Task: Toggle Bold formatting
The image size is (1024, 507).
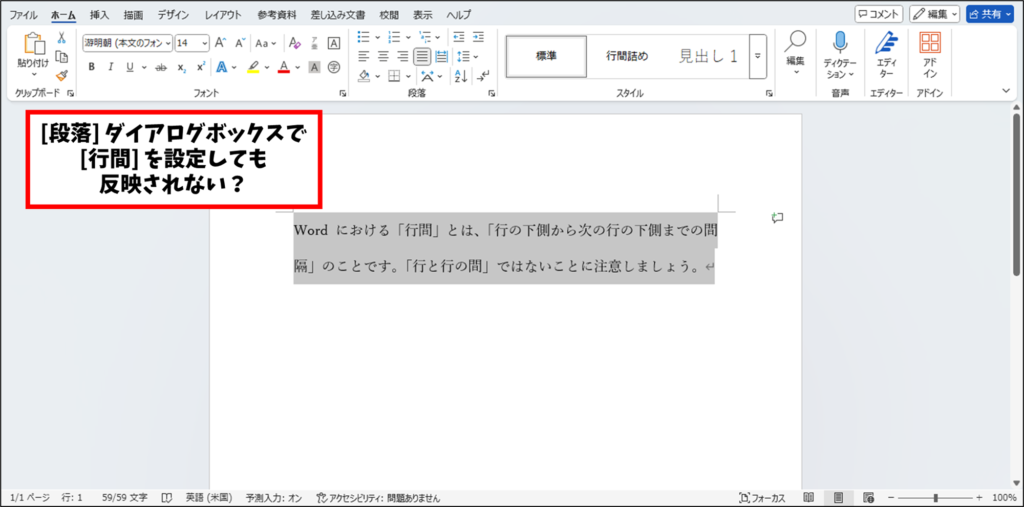Action: (x=91, y=67)
